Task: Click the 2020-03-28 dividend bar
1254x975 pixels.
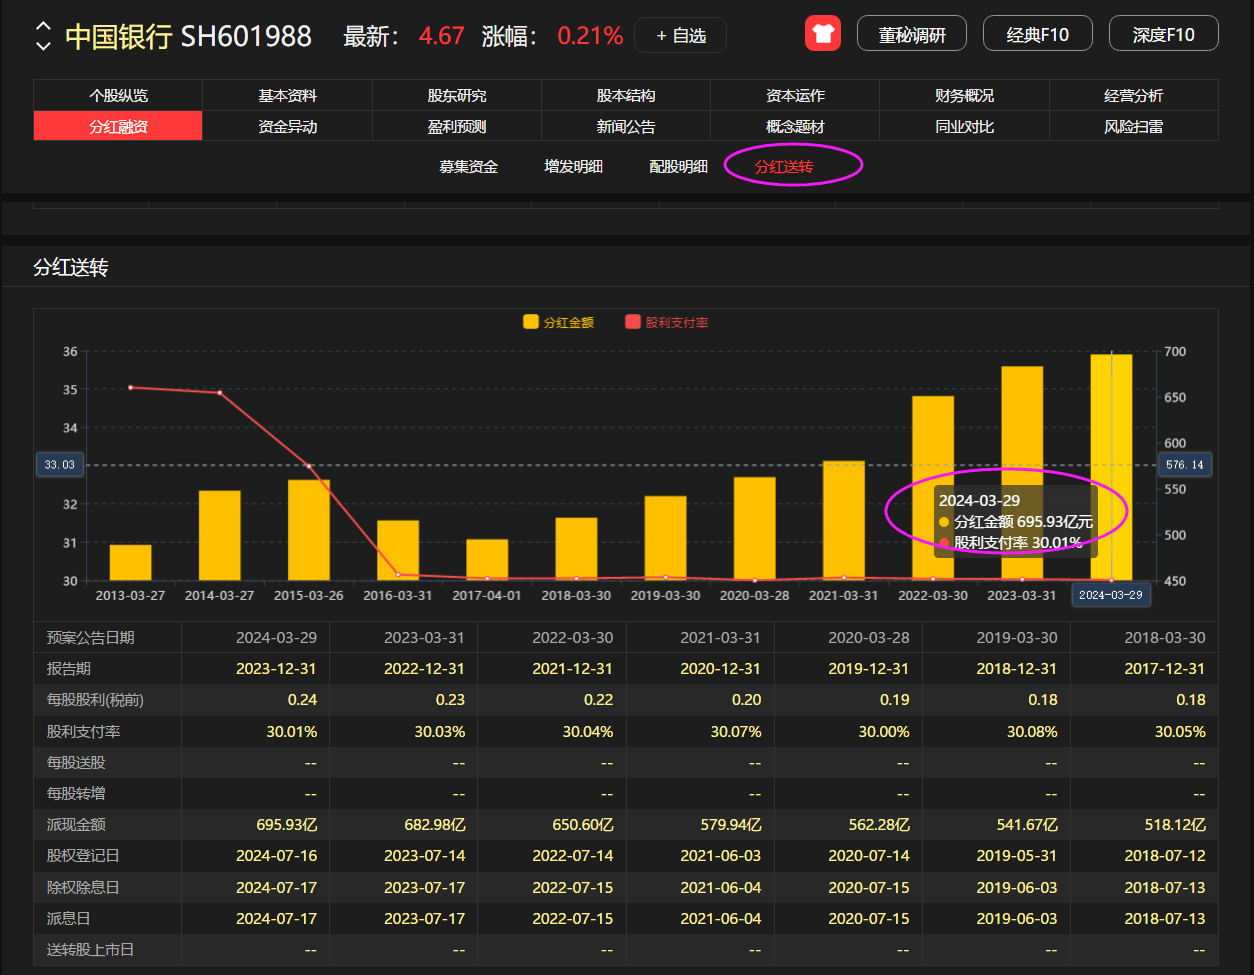Action: pos(755,528)
